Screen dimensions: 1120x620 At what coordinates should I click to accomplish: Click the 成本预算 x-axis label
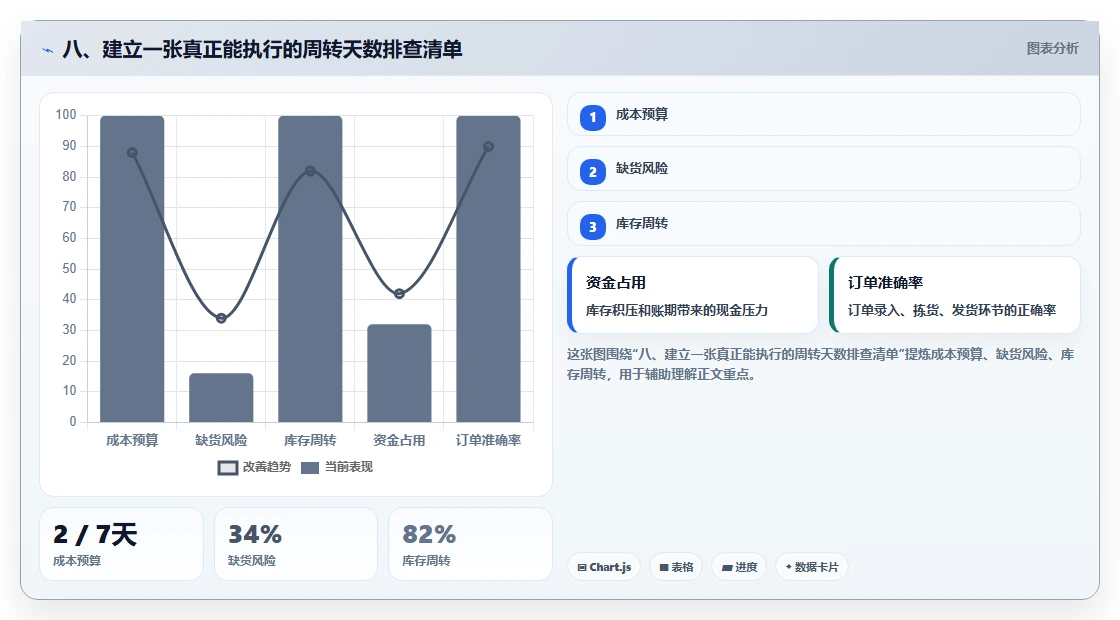(132, 441)
